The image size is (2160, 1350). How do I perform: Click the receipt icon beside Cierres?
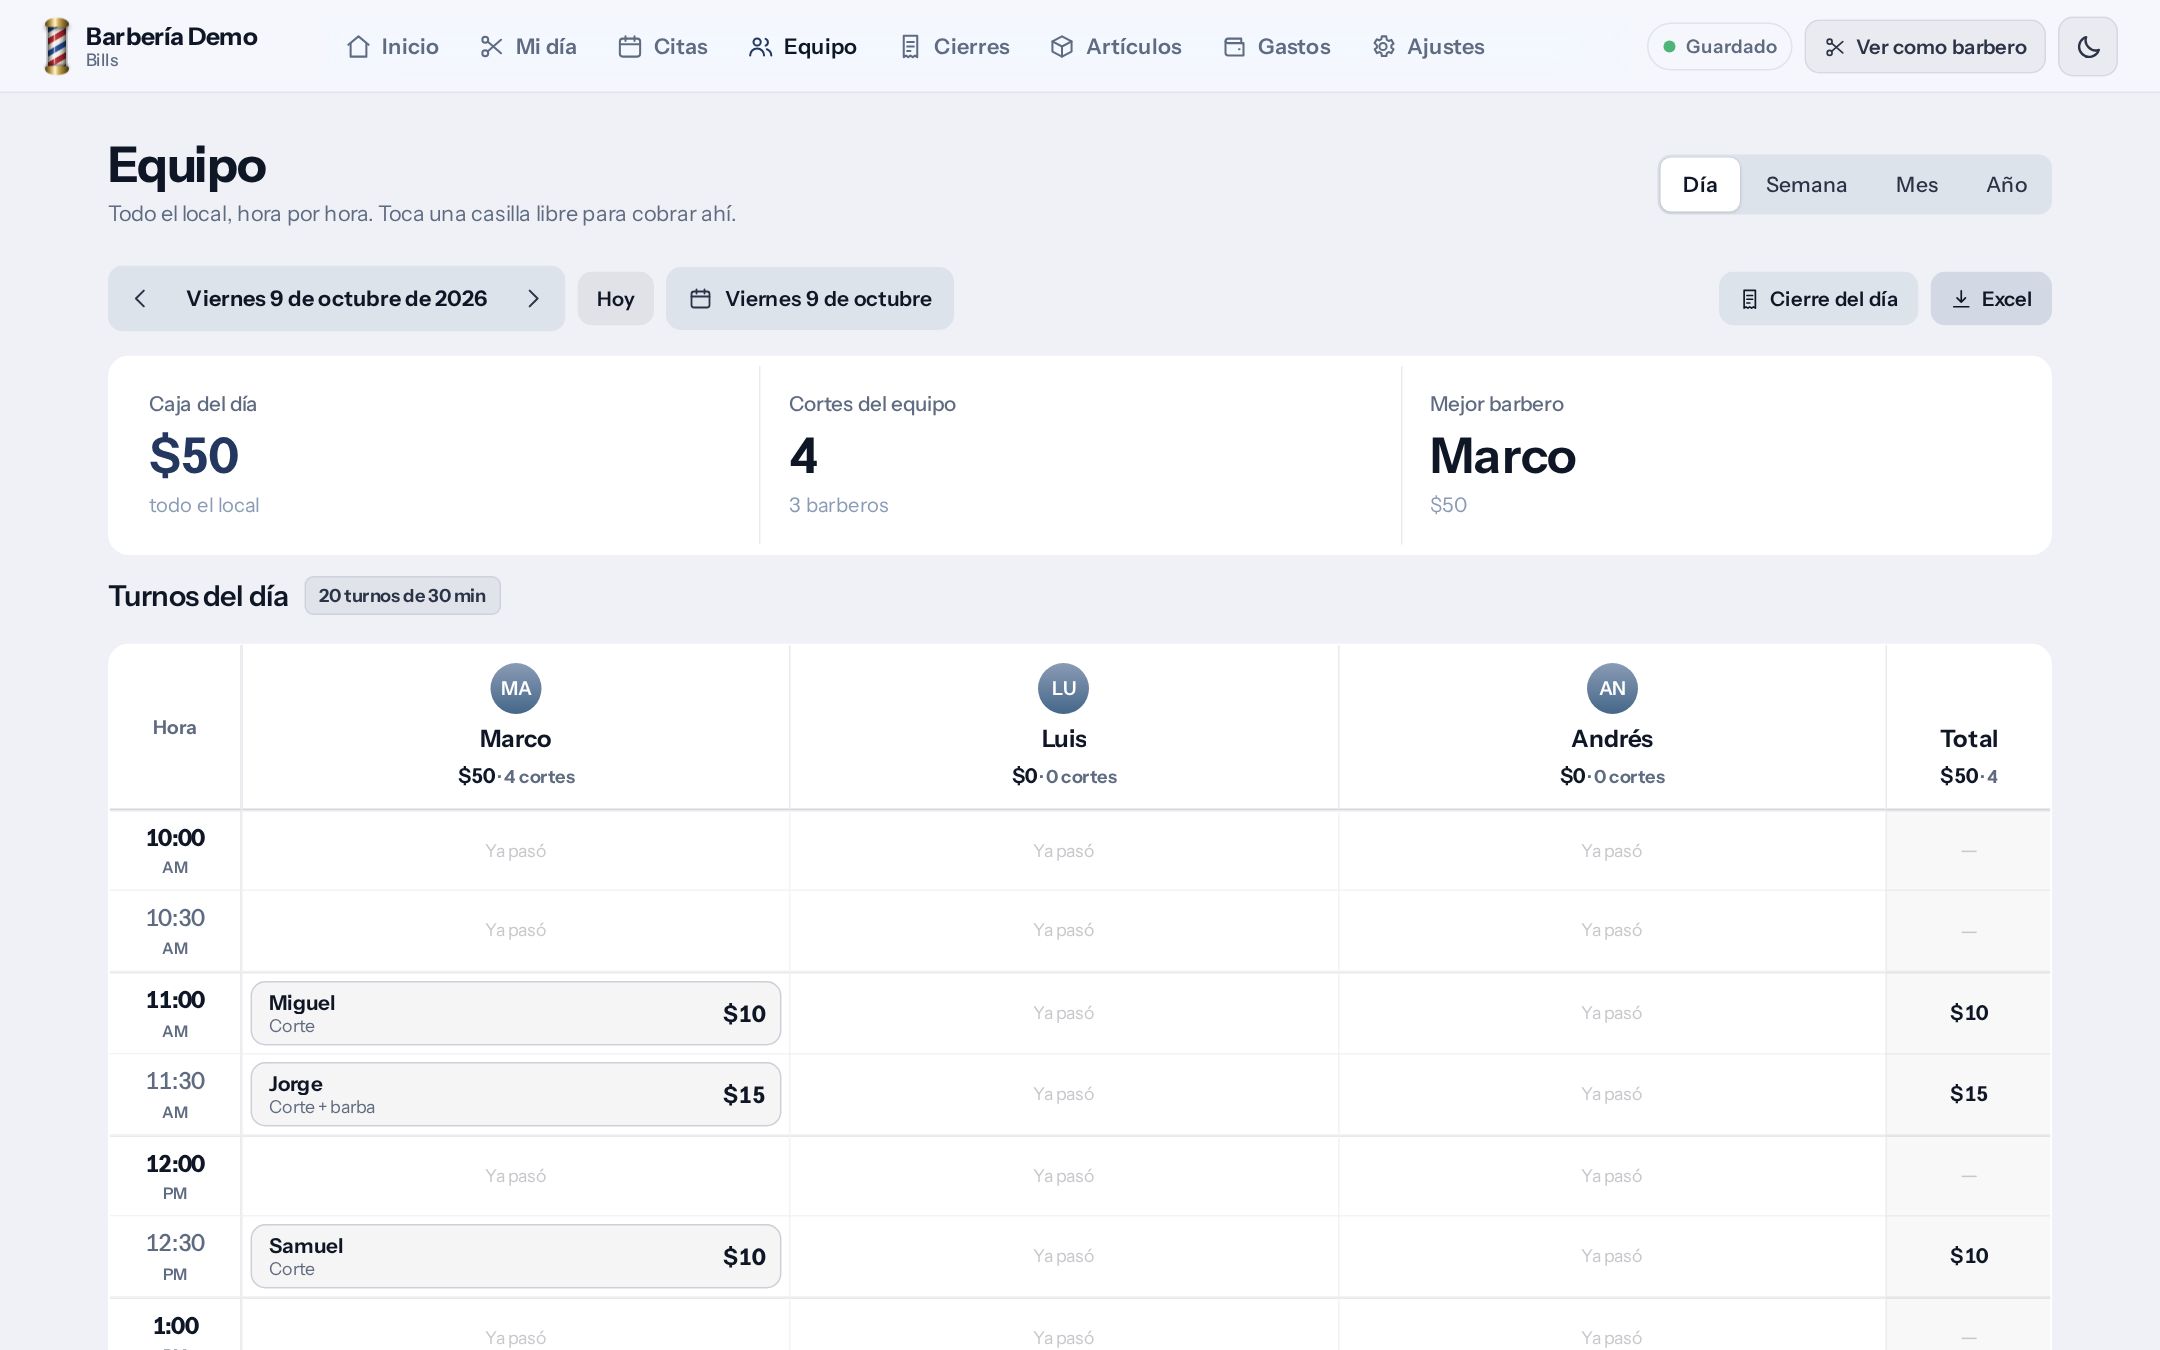pyautogui.click(x=910, y=47)
